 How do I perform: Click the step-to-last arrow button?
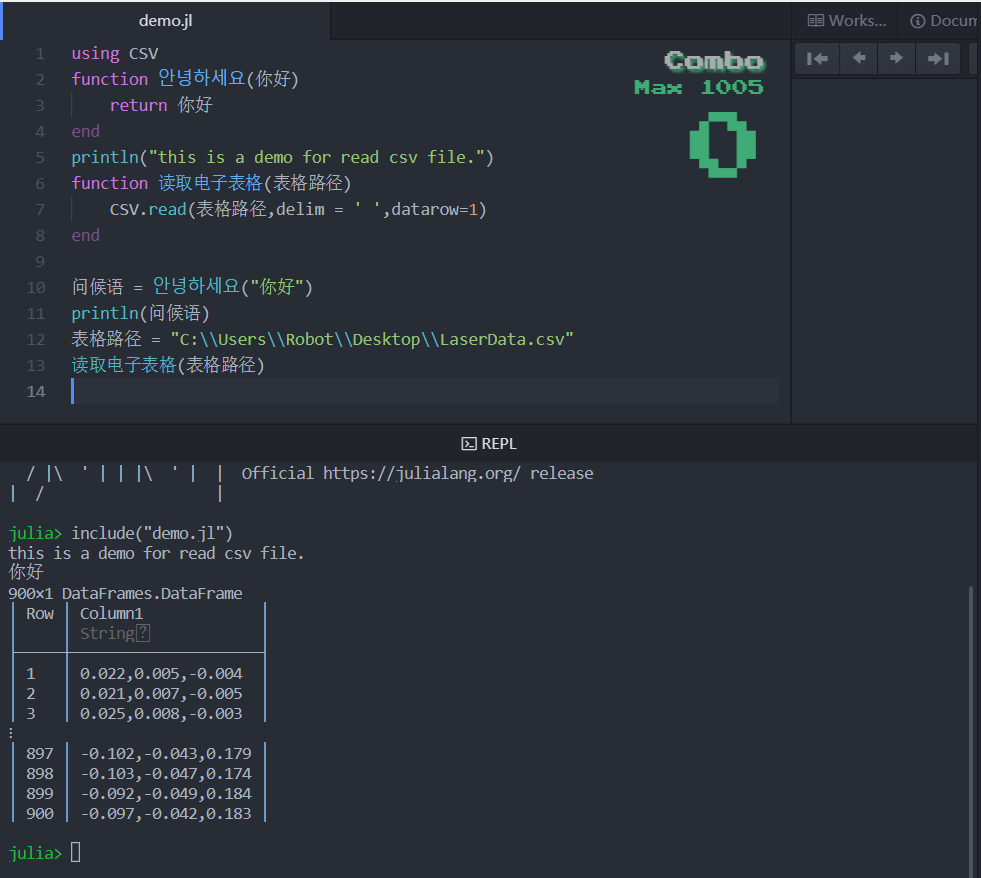coord(936,58)
